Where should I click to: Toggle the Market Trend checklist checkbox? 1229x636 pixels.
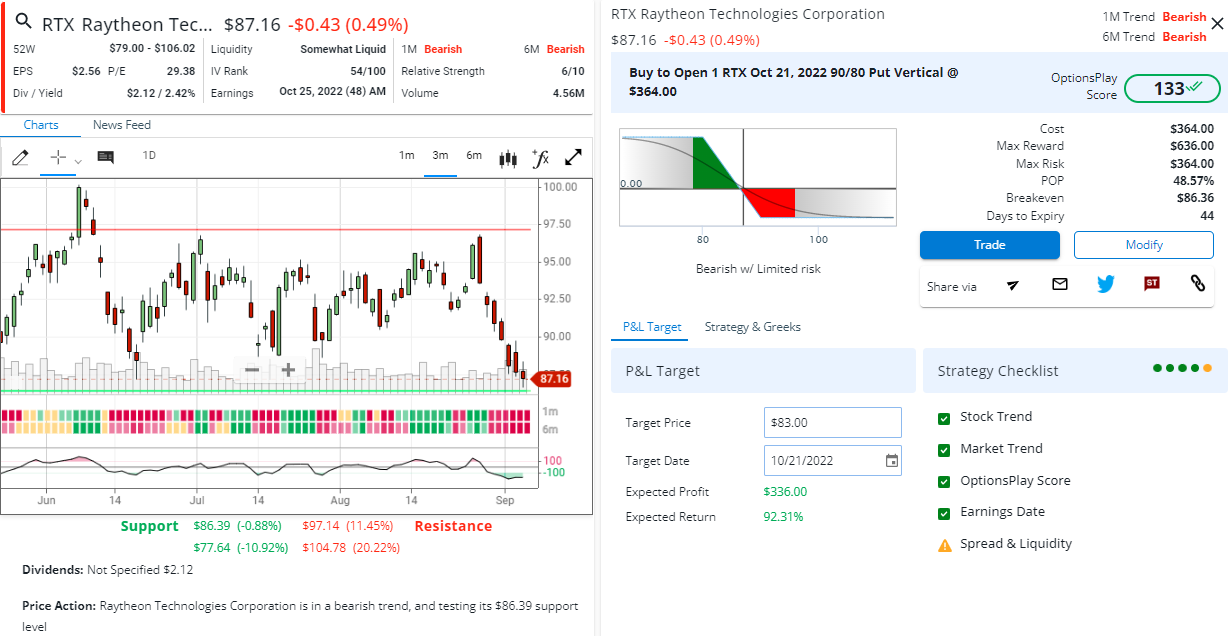pos(944,450)
